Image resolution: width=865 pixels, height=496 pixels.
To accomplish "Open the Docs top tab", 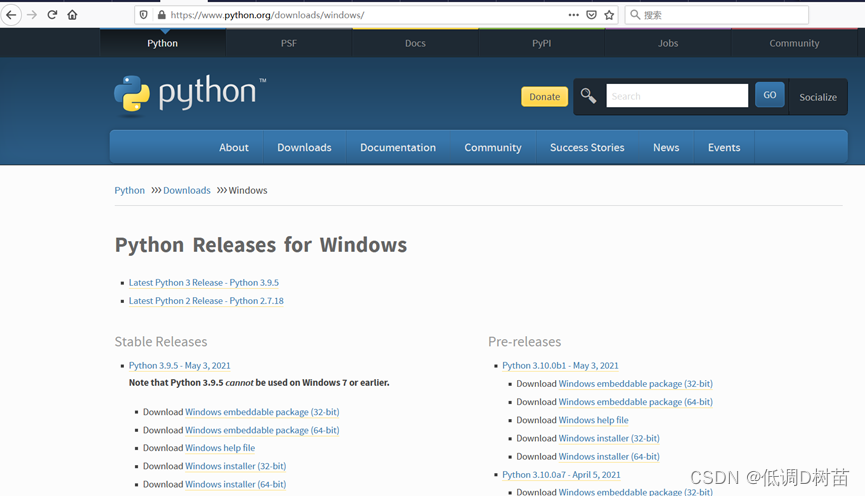I will click(x=415, y=43).
